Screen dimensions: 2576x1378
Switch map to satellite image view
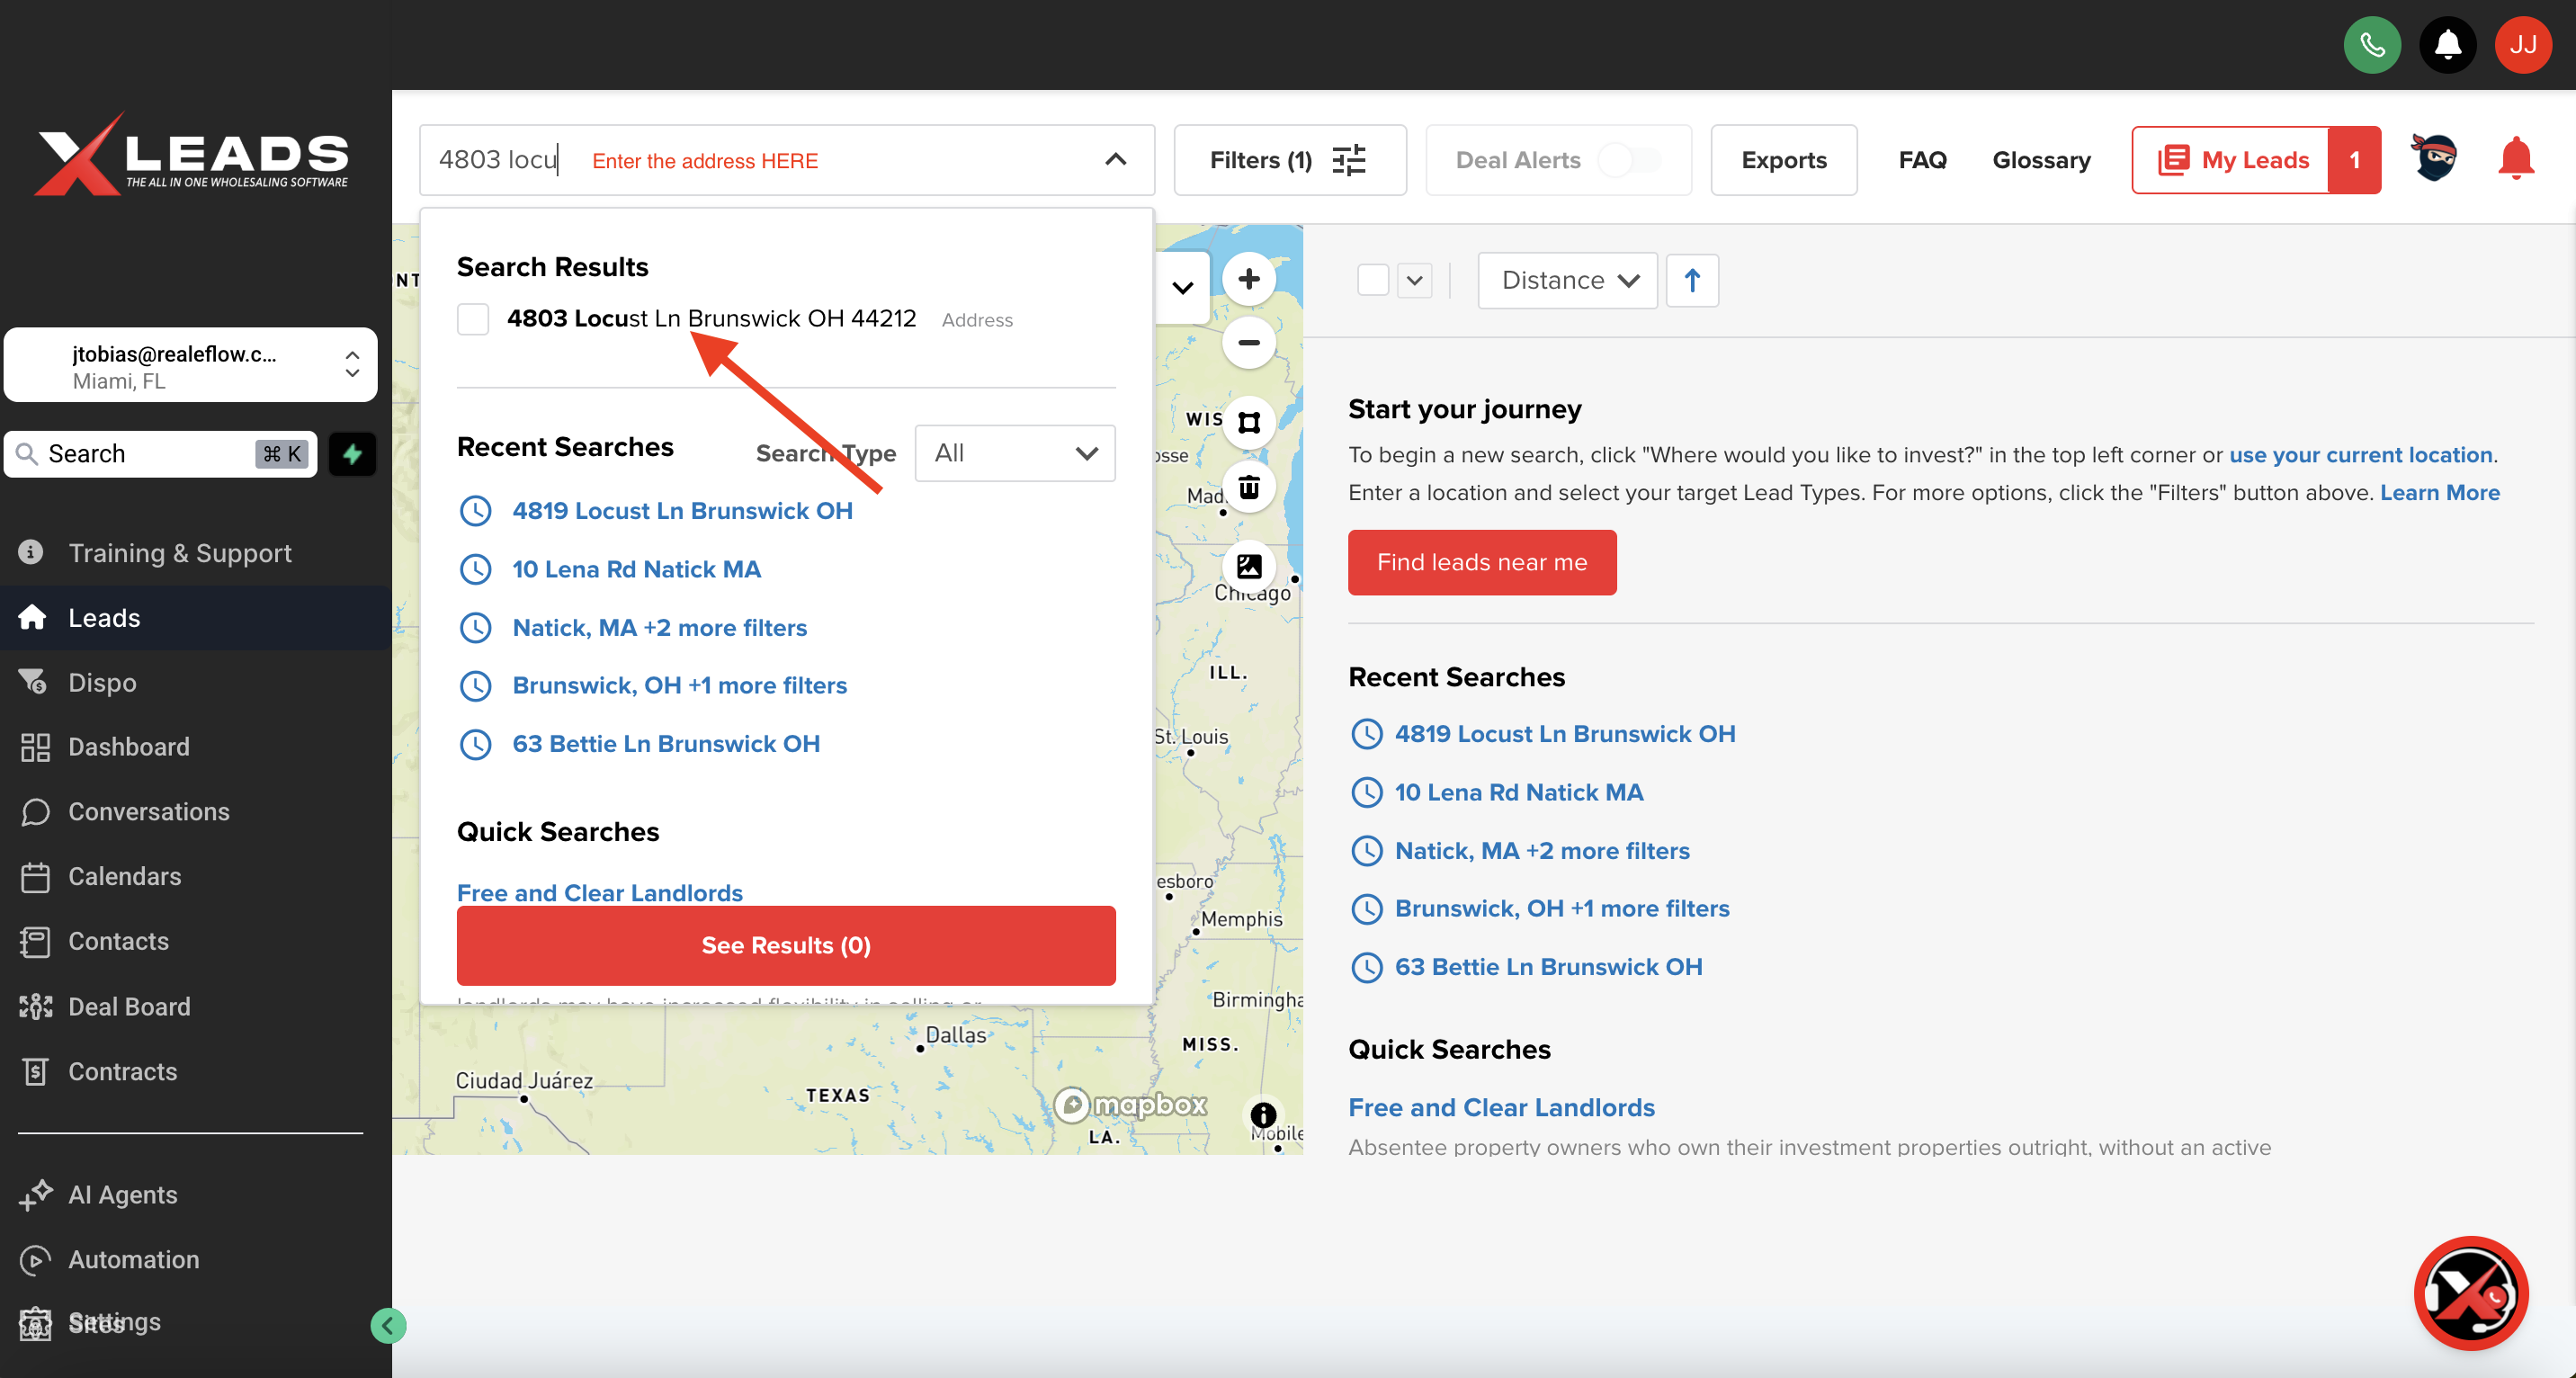click(1248, 566)
